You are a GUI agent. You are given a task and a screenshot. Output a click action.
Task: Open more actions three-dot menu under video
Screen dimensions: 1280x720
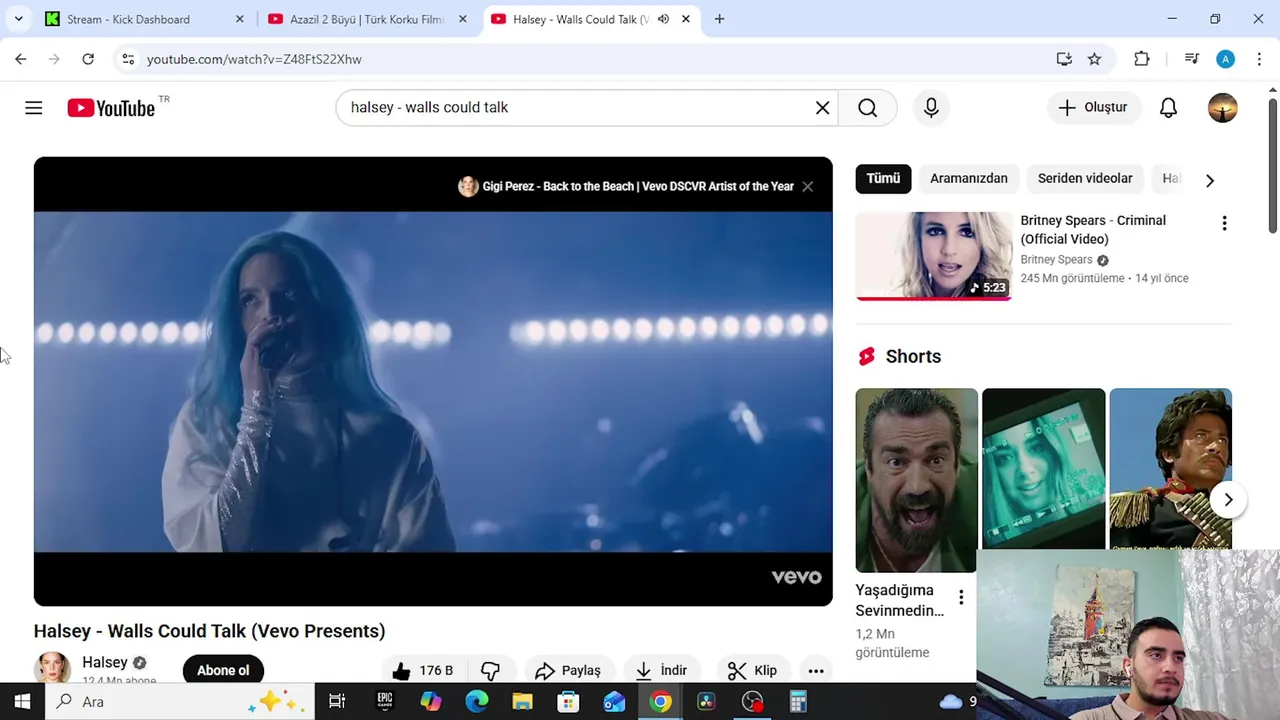(x=816, y=671)
